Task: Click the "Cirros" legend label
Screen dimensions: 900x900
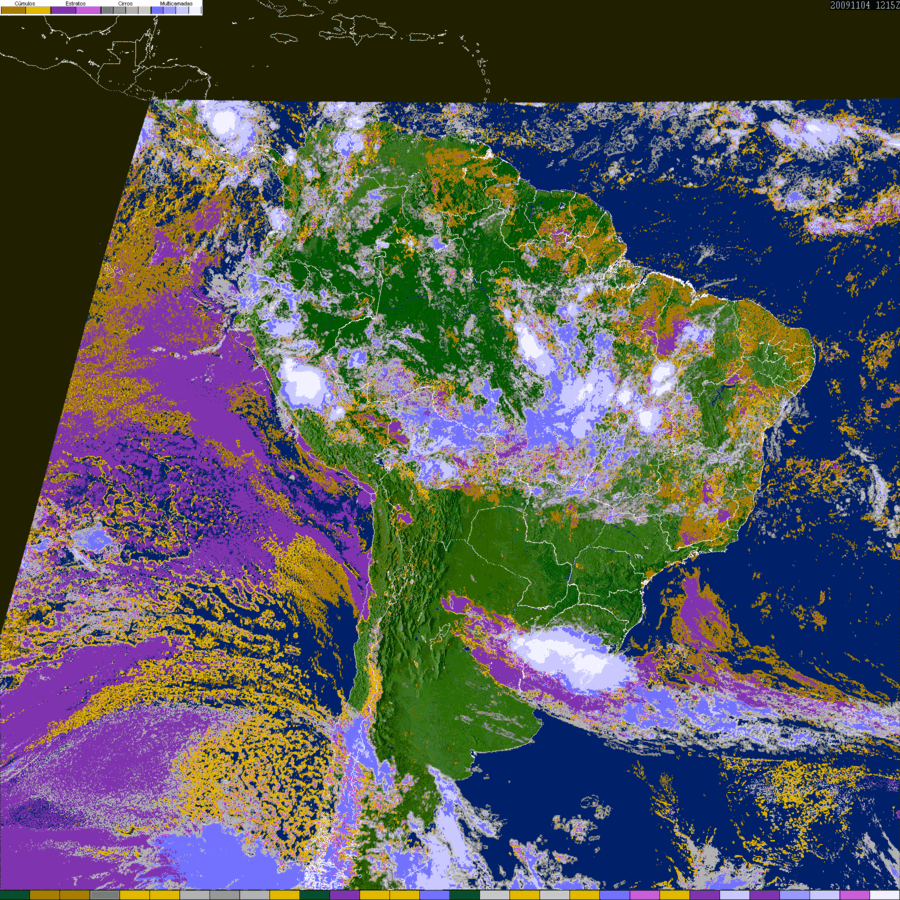Action: [x=125, y=3]
